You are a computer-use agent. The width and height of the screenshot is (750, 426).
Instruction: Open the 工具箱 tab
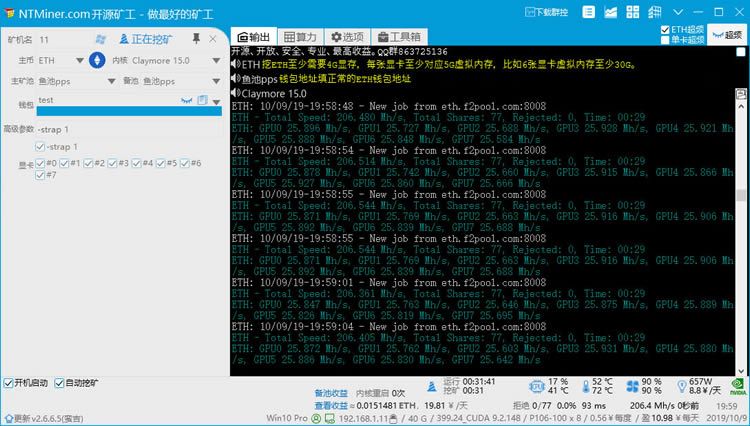[x=399, y=37]
